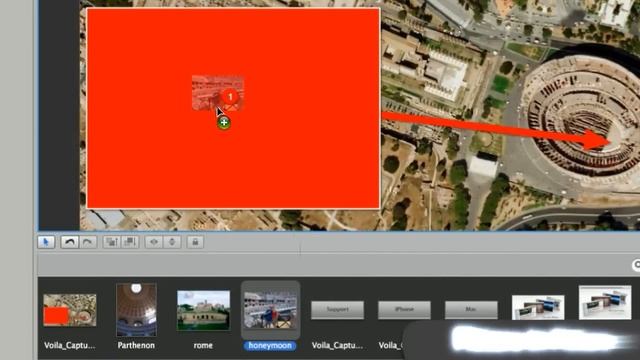The width and height of the screenshot is (640, 360).
Task: Click the undo curved arrow icon
Action: [69, 242]
